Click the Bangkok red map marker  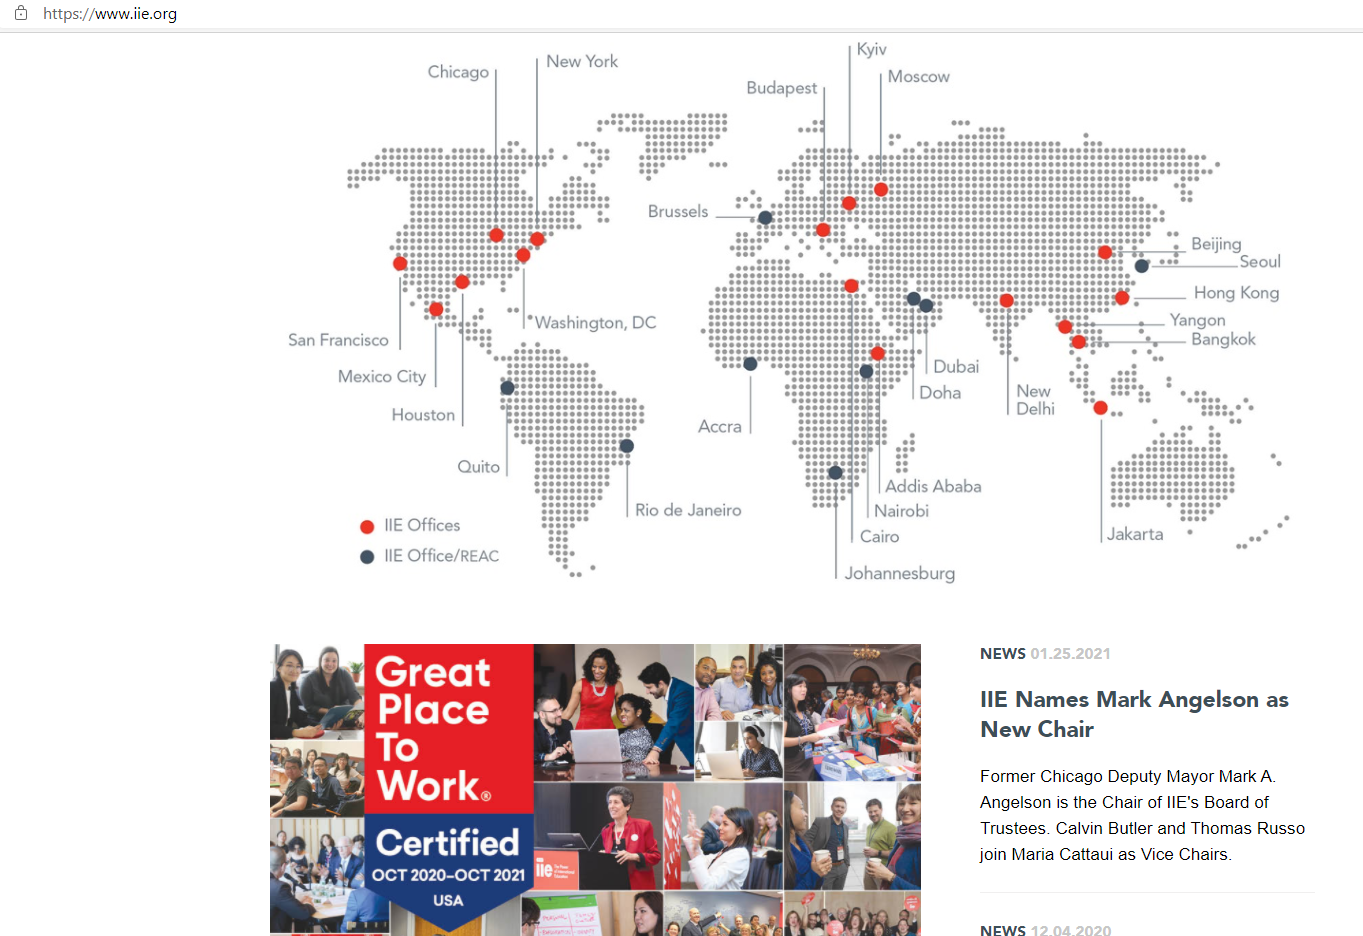pyautogui.click(x=1079, y=342)
